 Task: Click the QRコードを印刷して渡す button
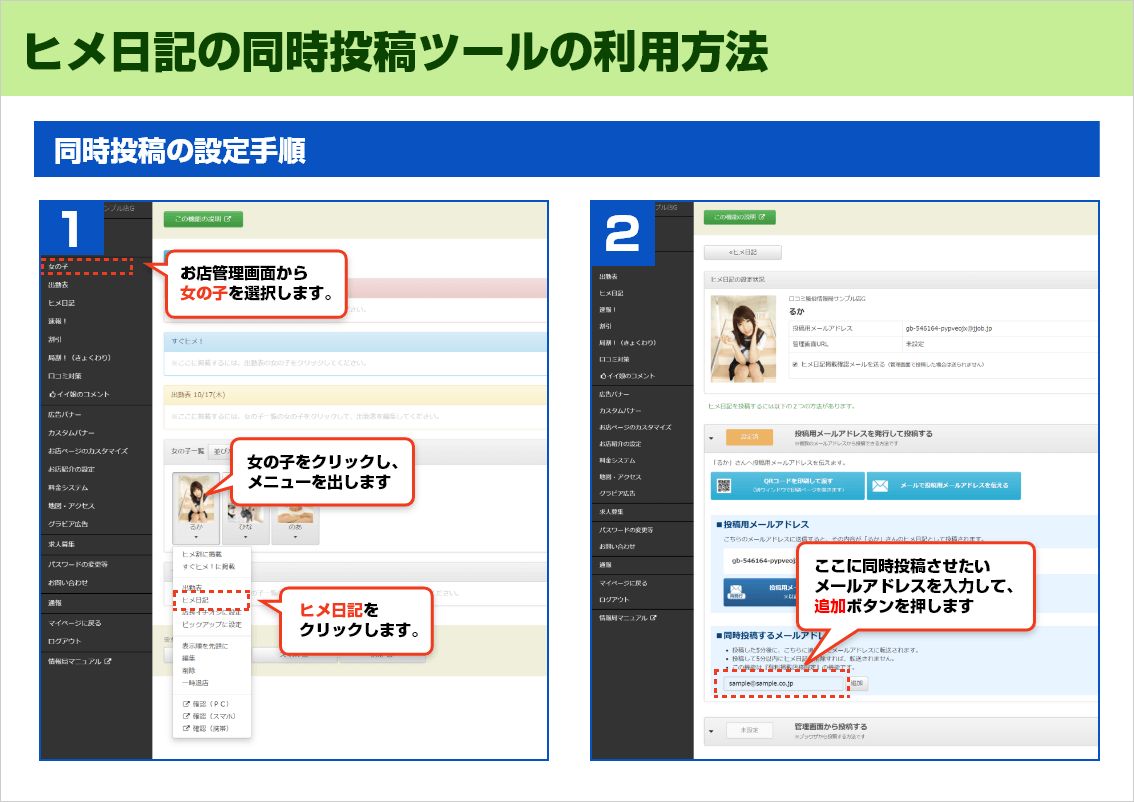[x=788, y=486]
